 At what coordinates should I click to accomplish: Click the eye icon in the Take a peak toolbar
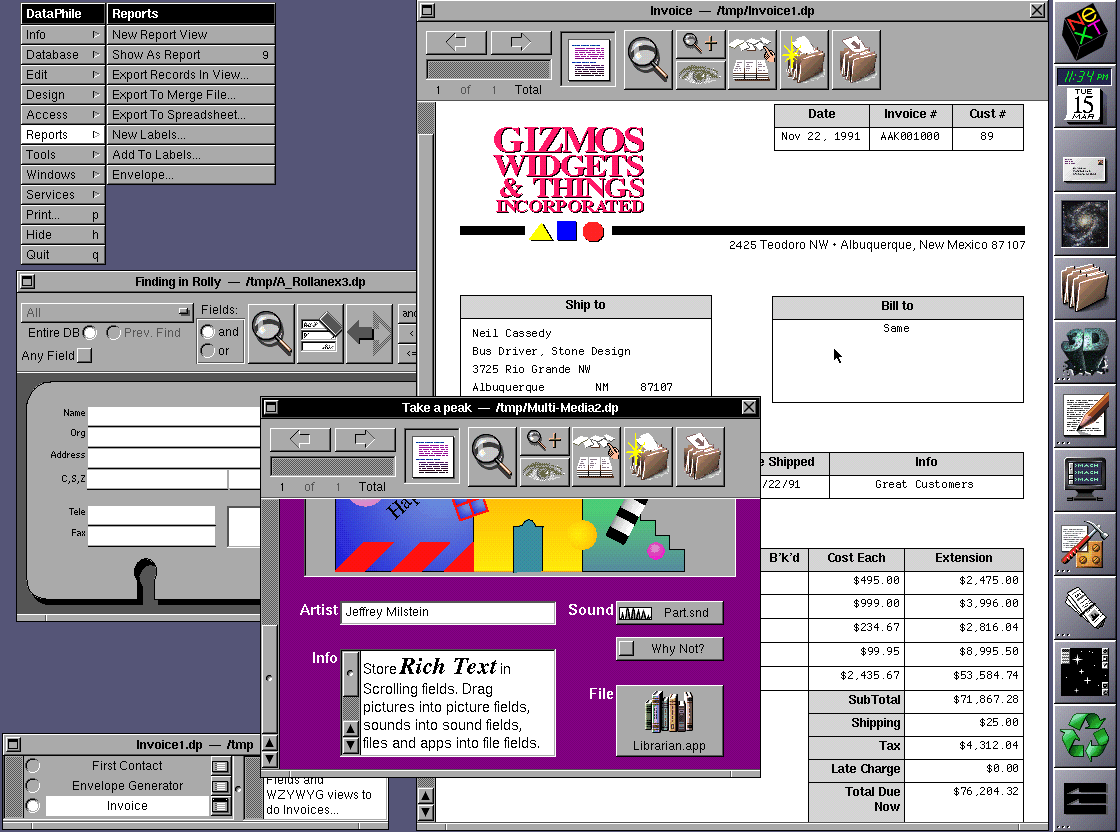[544, 472]
